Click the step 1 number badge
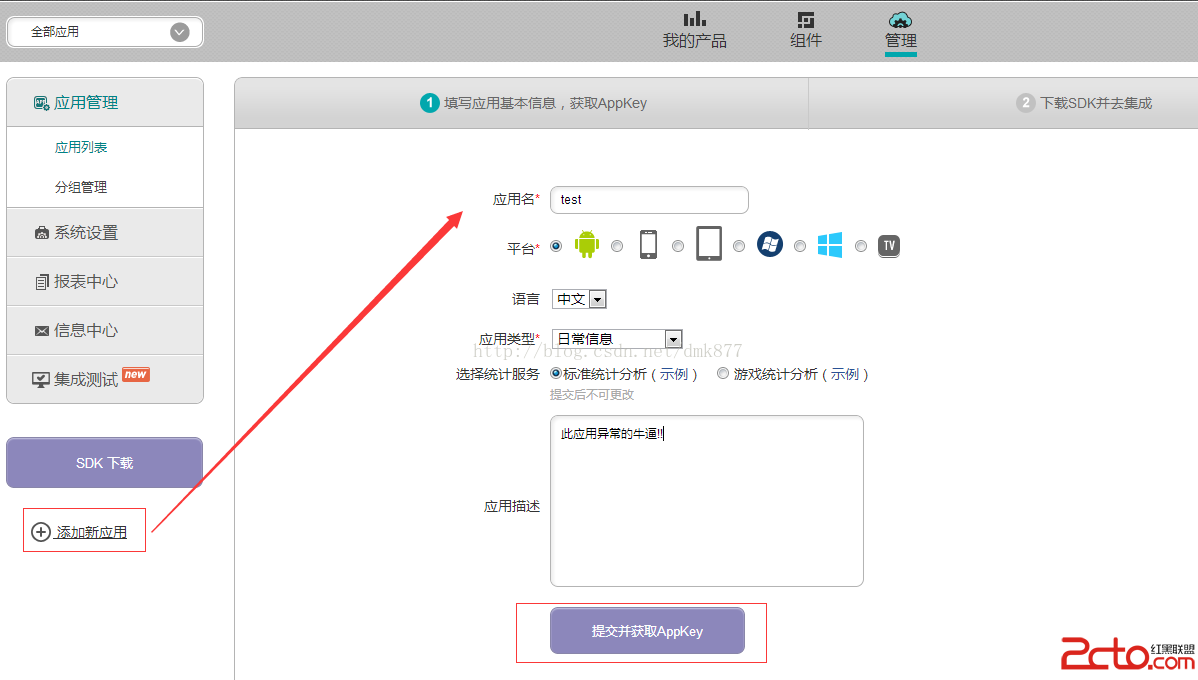1198x680 pixels. pyautogui.click(x=429, y=102)
